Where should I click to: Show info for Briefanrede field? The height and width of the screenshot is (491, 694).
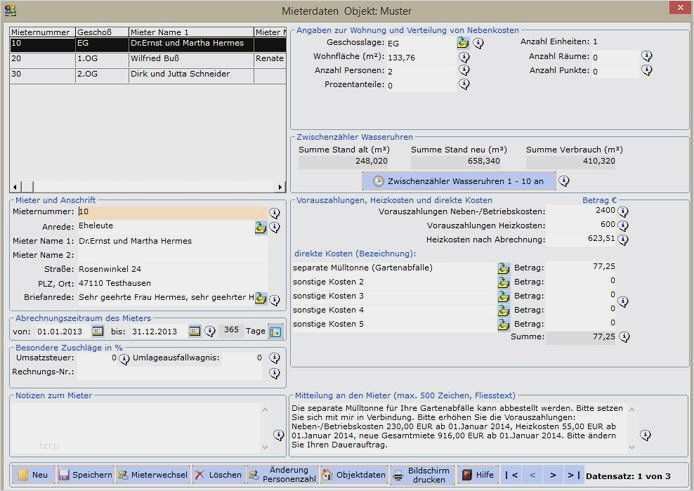(x=274, y=300)
